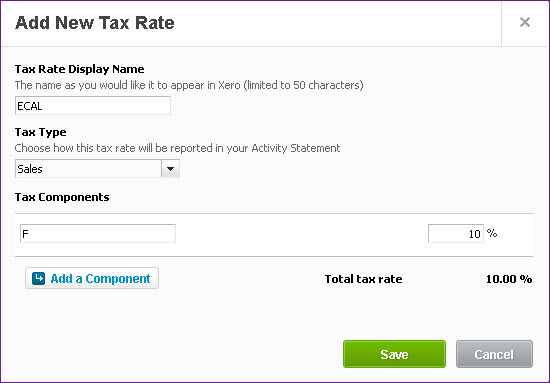Image resolution: width=550 pixels, height=383 pixels.
Task: Close the Add New Tax Rate dialog
Action: 525,22
